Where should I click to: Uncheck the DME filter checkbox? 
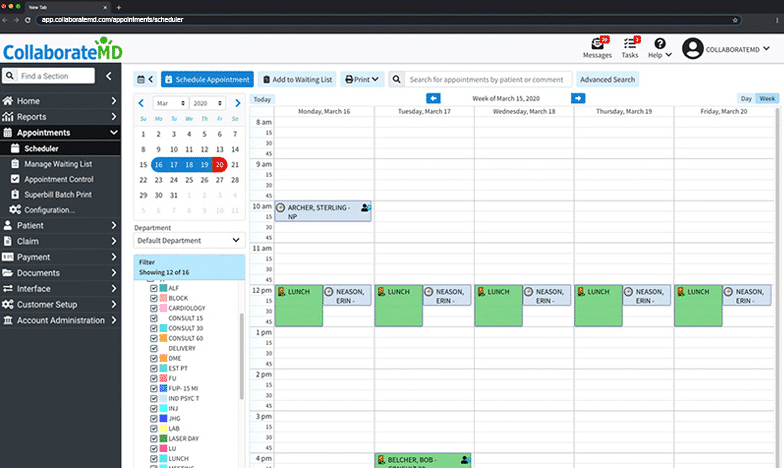(154, 358)
